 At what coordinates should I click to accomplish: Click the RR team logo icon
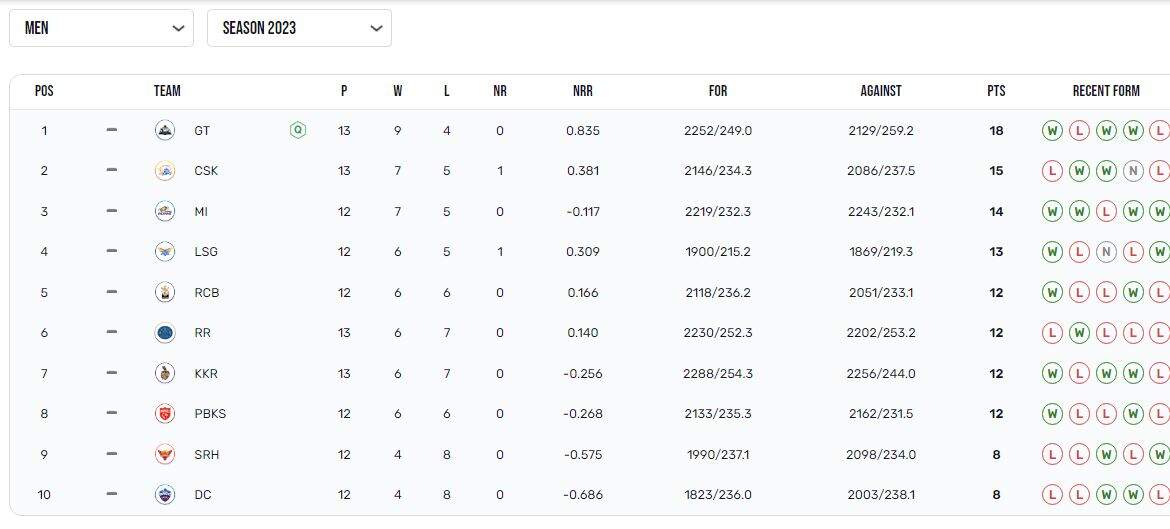pyautogui.click(x=165, y=333)
